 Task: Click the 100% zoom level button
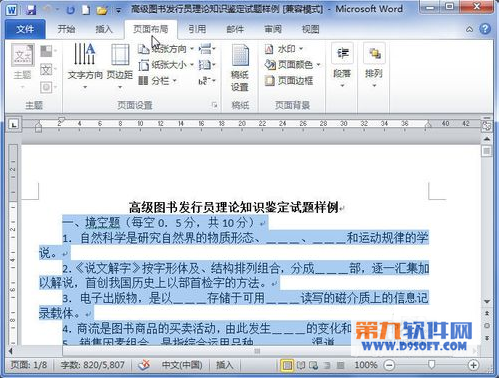pyautogui.click(x=366, y=365)
